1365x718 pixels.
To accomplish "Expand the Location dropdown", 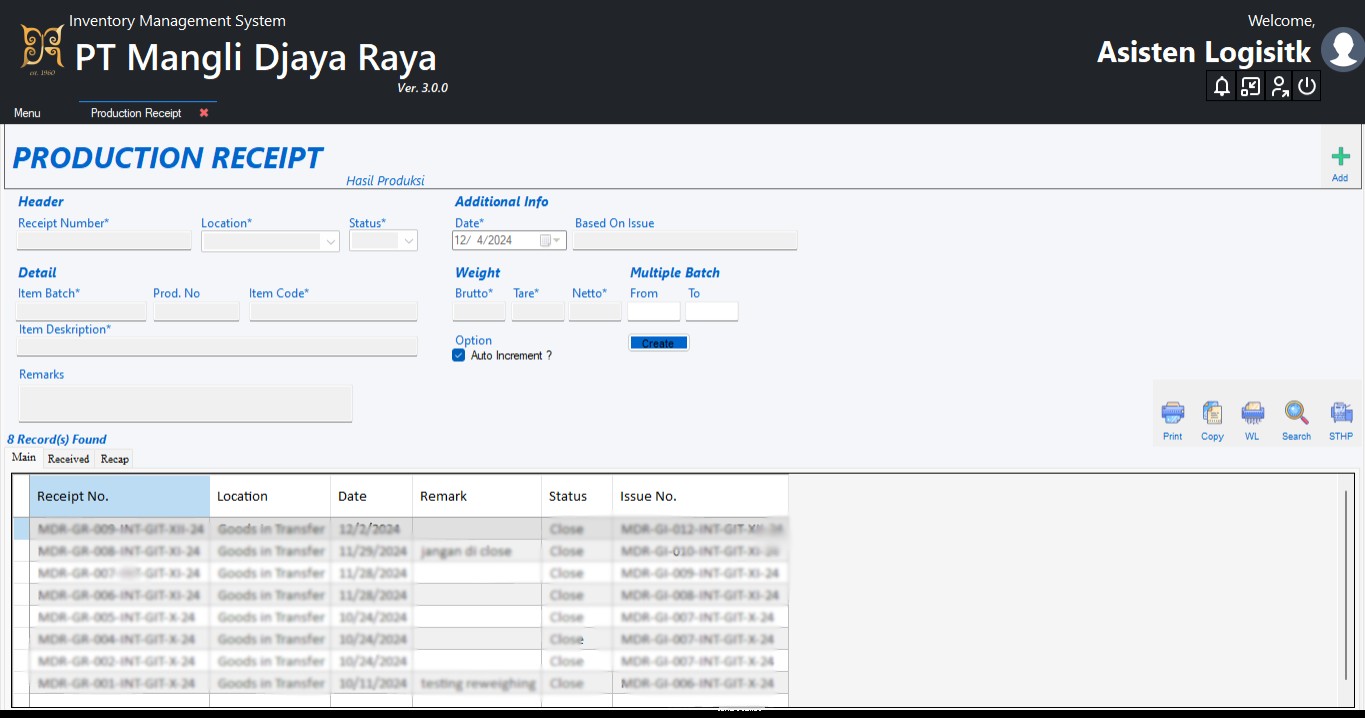I will (331, 241).
